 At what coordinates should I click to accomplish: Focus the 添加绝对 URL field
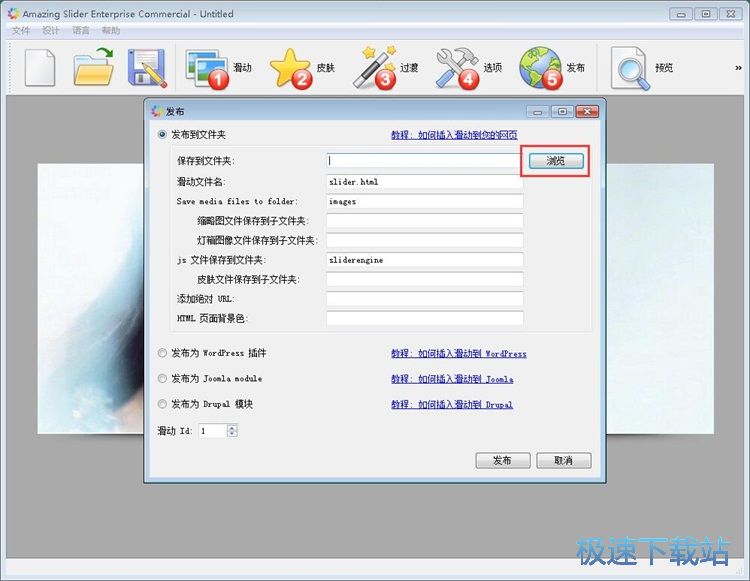click(x=425, y=299)
